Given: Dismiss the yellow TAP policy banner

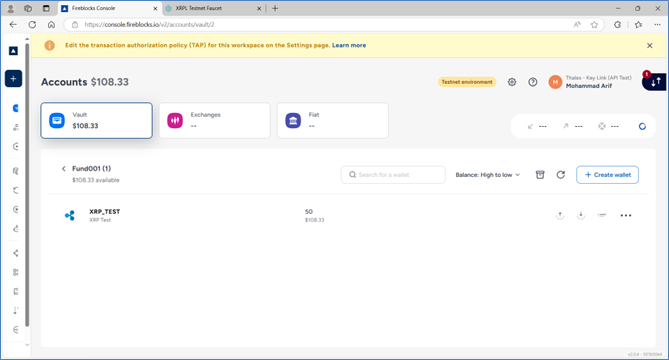Looking at the screenshot, I should point(649,45).
